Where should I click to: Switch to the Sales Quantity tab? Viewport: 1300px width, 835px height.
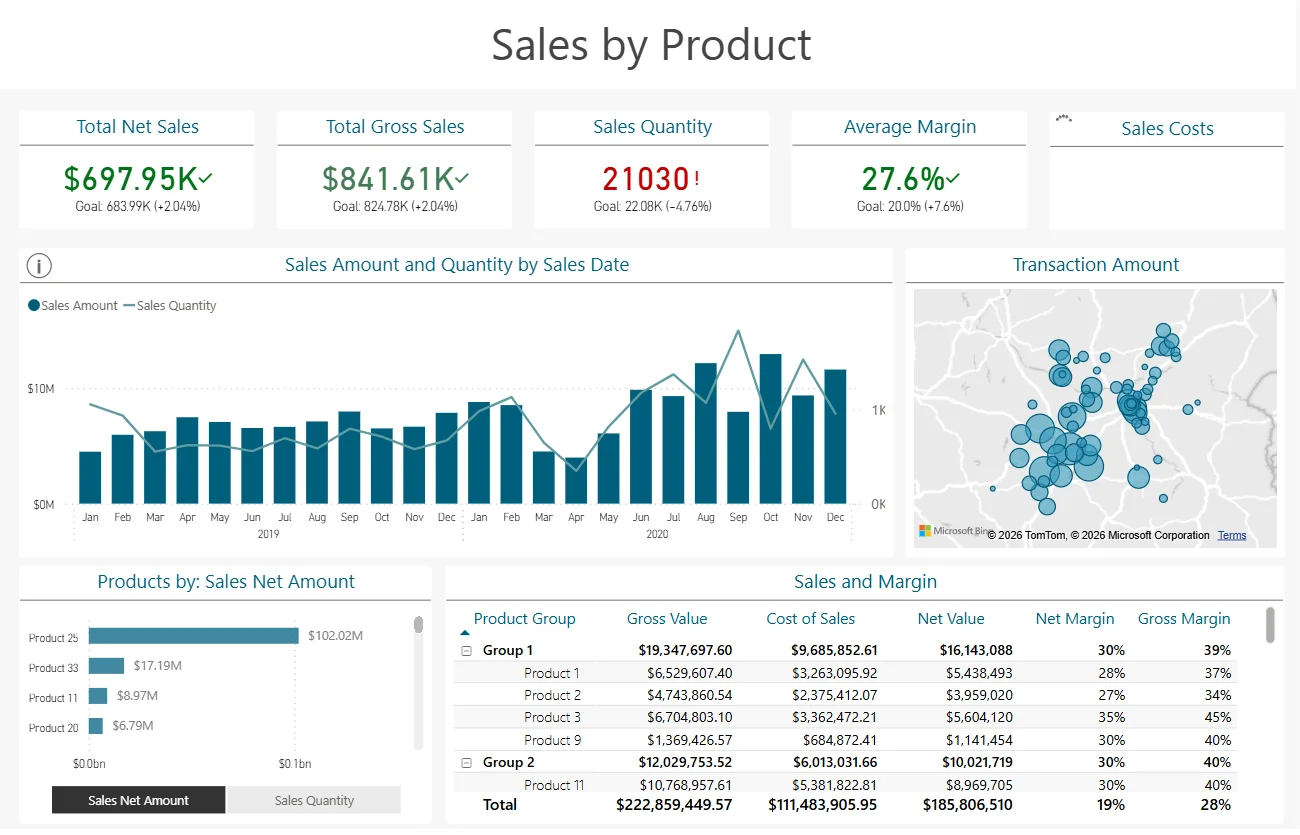point(314,800)
